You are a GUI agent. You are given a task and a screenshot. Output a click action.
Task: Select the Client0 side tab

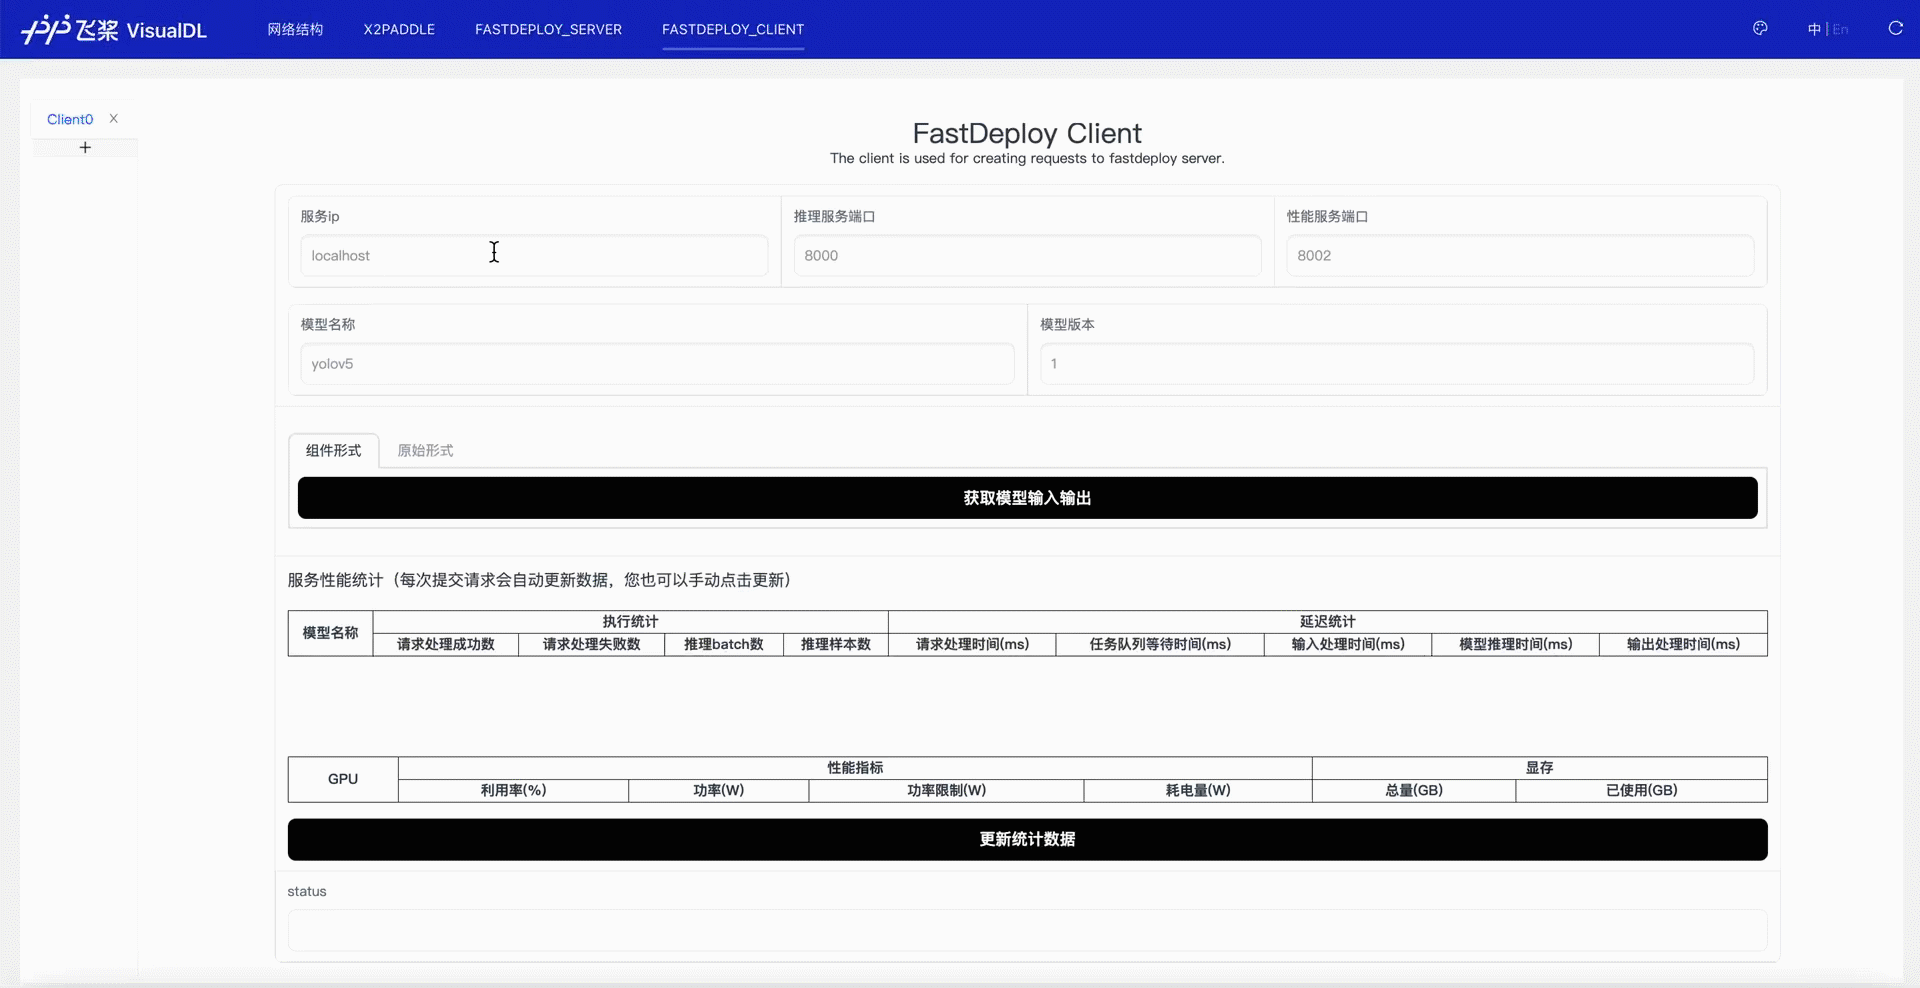tap(70, 119)
